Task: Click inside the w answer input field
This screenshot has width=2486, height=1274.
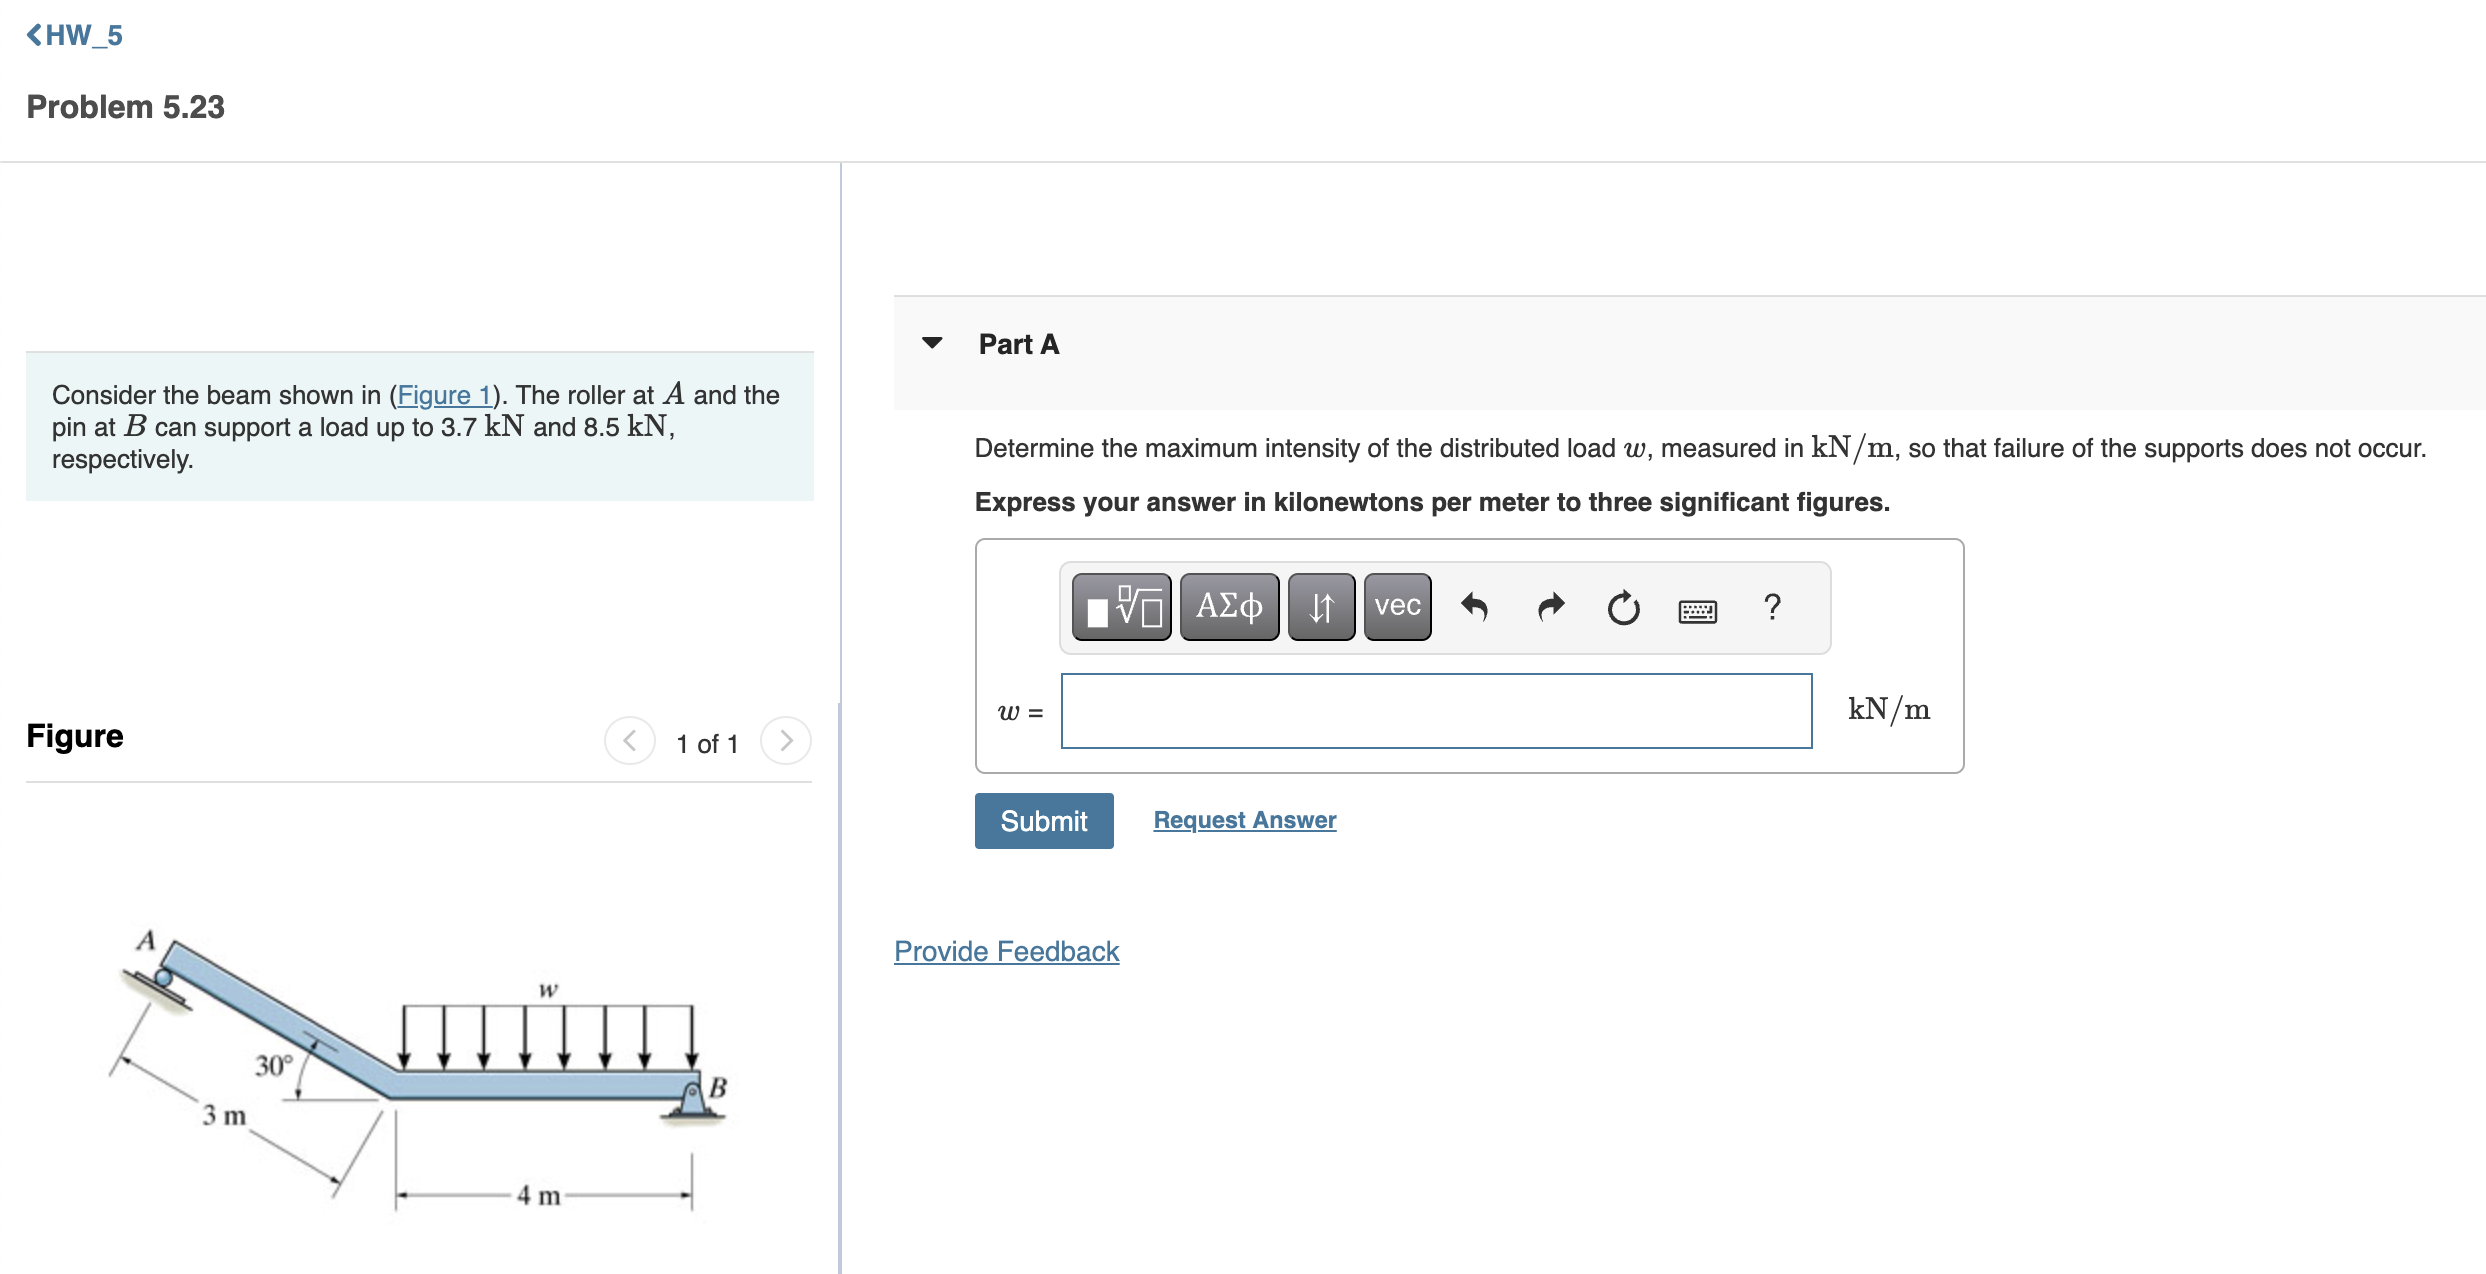Action: point(1437,710)
